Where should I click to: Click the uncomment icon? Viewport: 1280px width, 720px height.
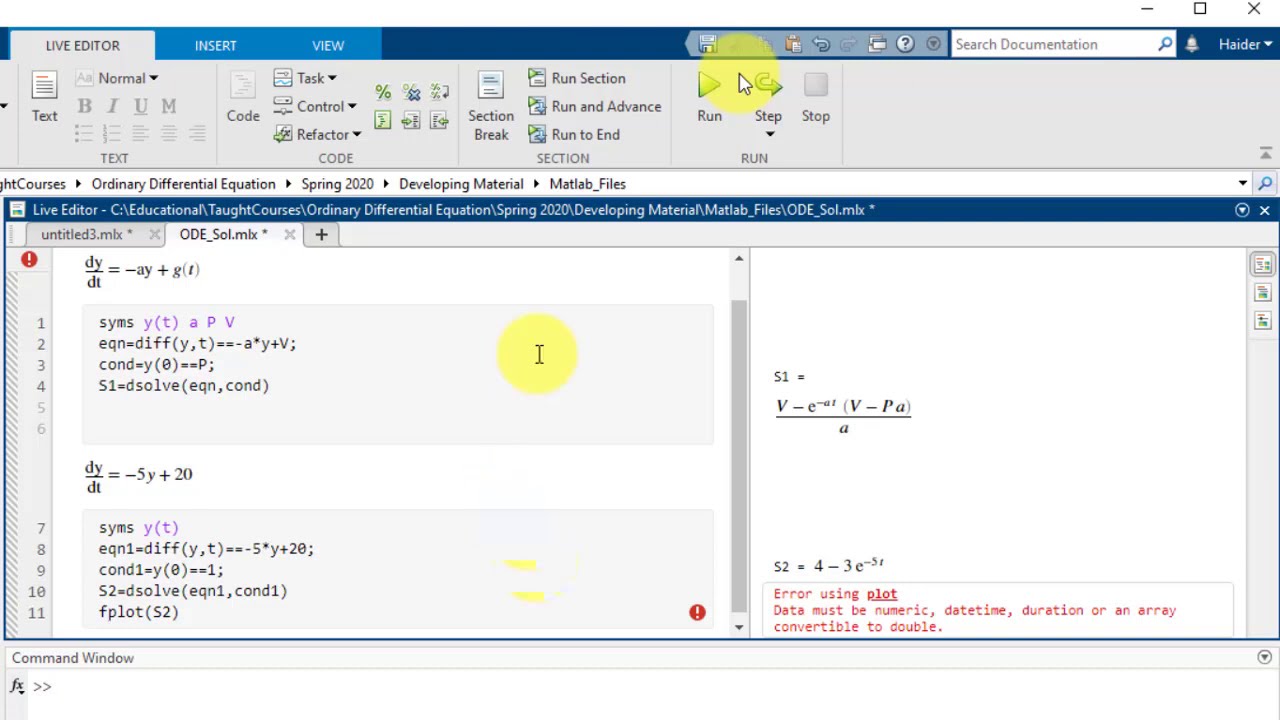click(411, 92)
